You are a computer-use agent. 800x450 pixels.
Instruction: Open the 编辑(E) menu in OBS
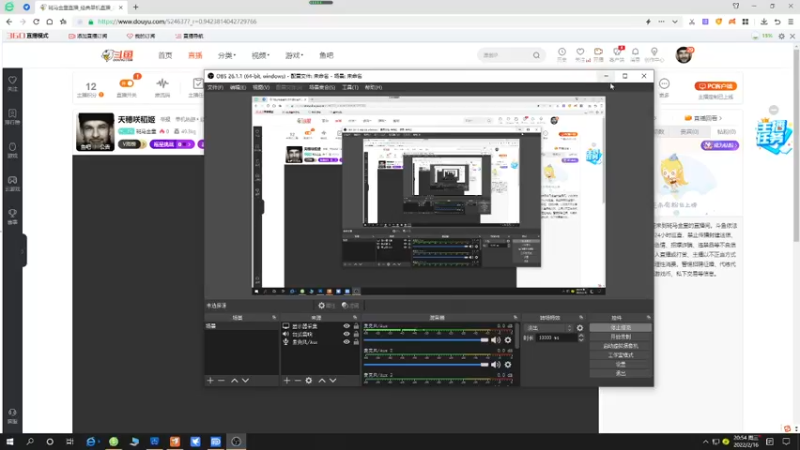(x=238, y=87)
